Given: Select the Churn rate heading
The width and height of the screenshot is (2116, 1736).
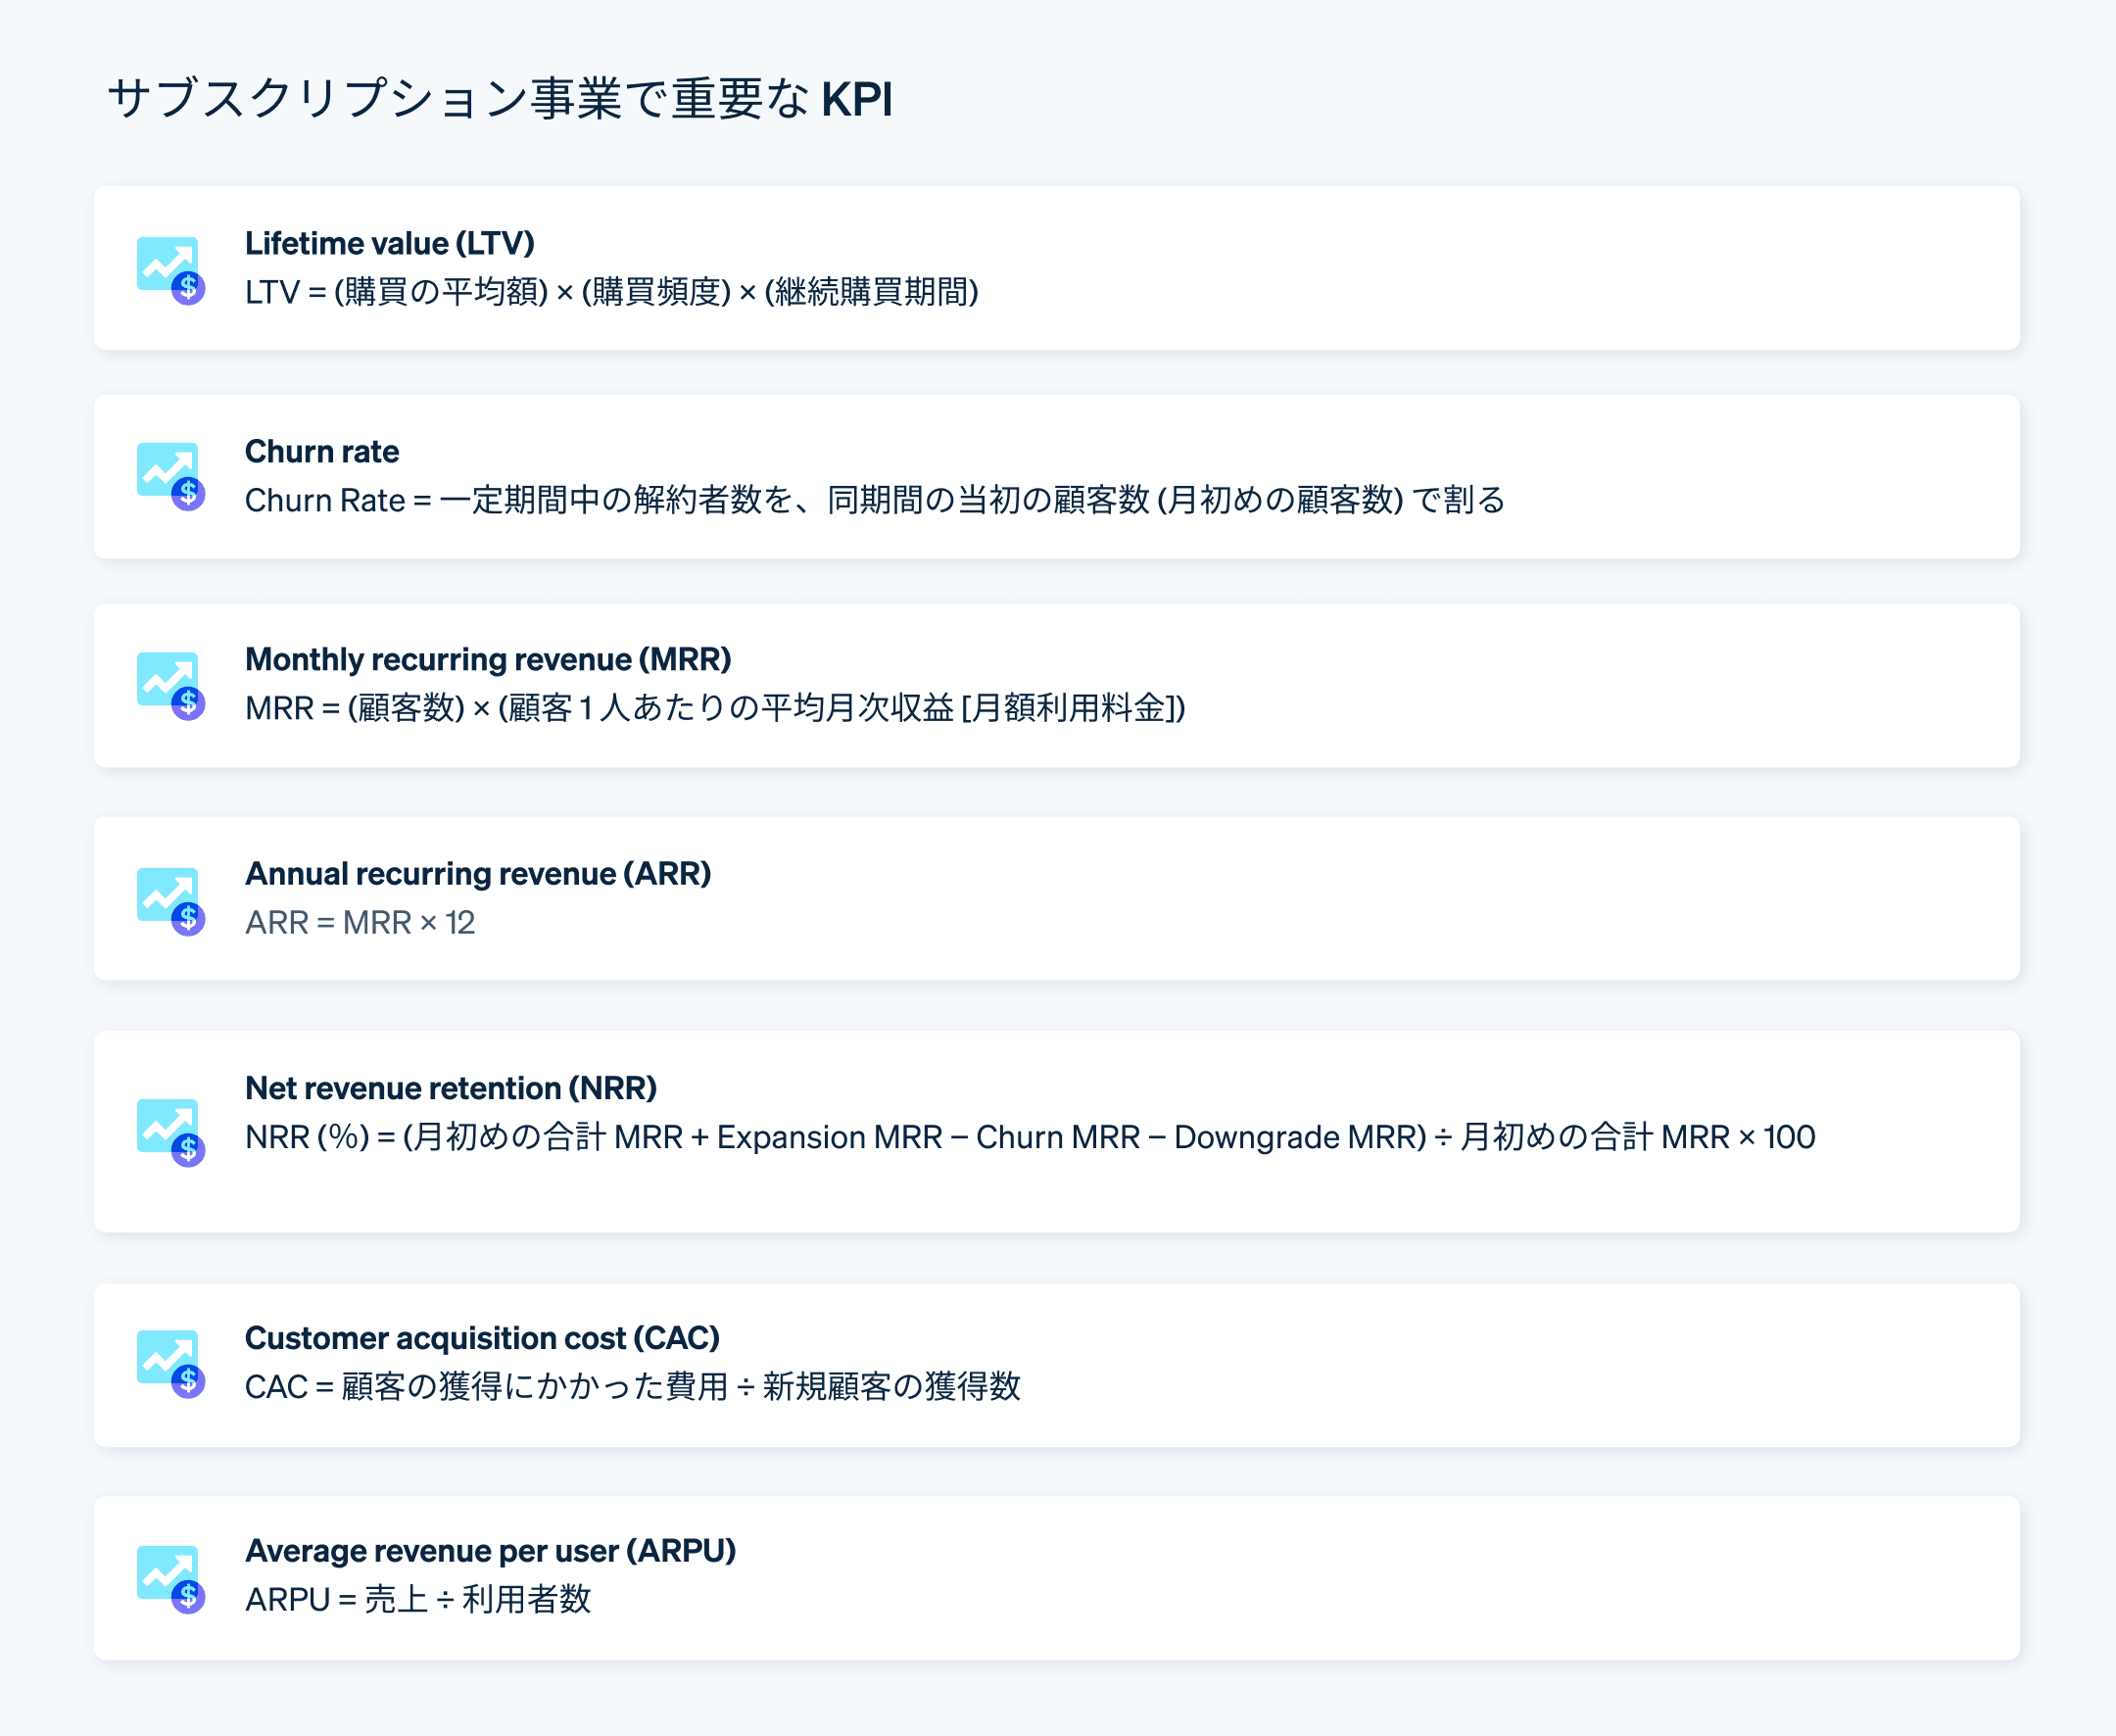Looking at the screenshot, I should 322,451.
